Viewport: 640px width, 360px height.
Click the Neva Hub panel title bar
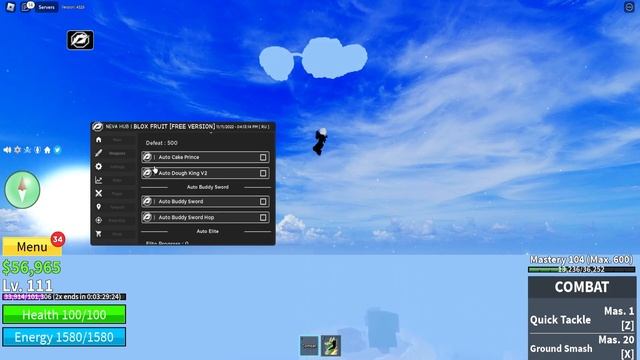[x=183, y=127]
